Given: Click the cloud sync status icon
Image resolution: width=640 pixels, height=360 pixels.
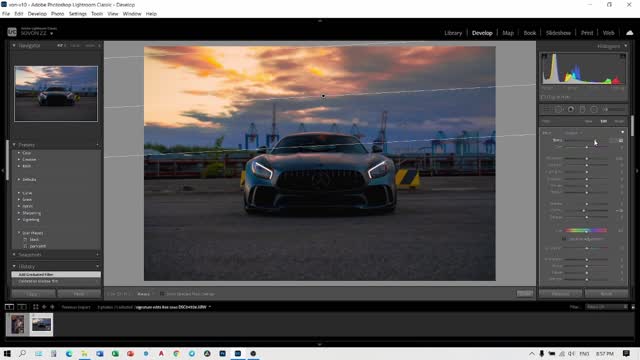Looking at the screenshot, I should point(630,33).
